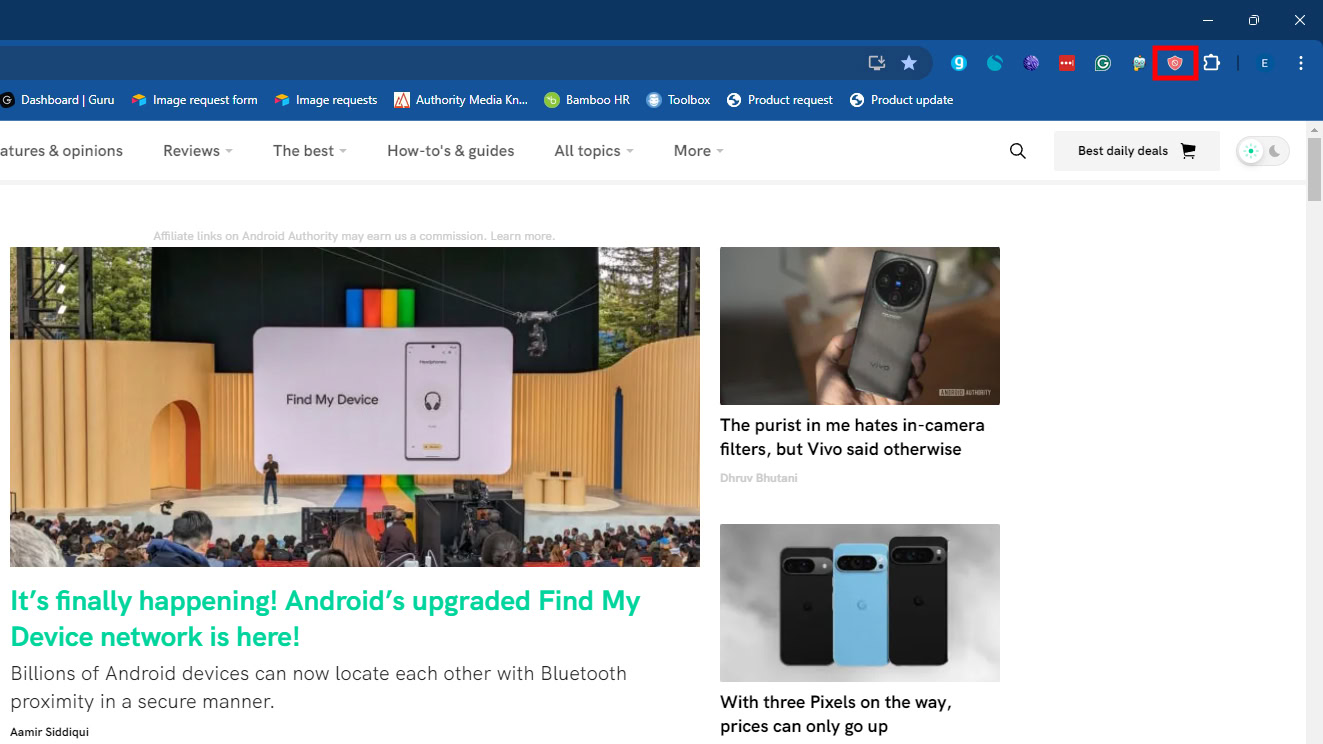Go to Features & opinions section
Viewport: 1323px width, 744px height.
61,151
